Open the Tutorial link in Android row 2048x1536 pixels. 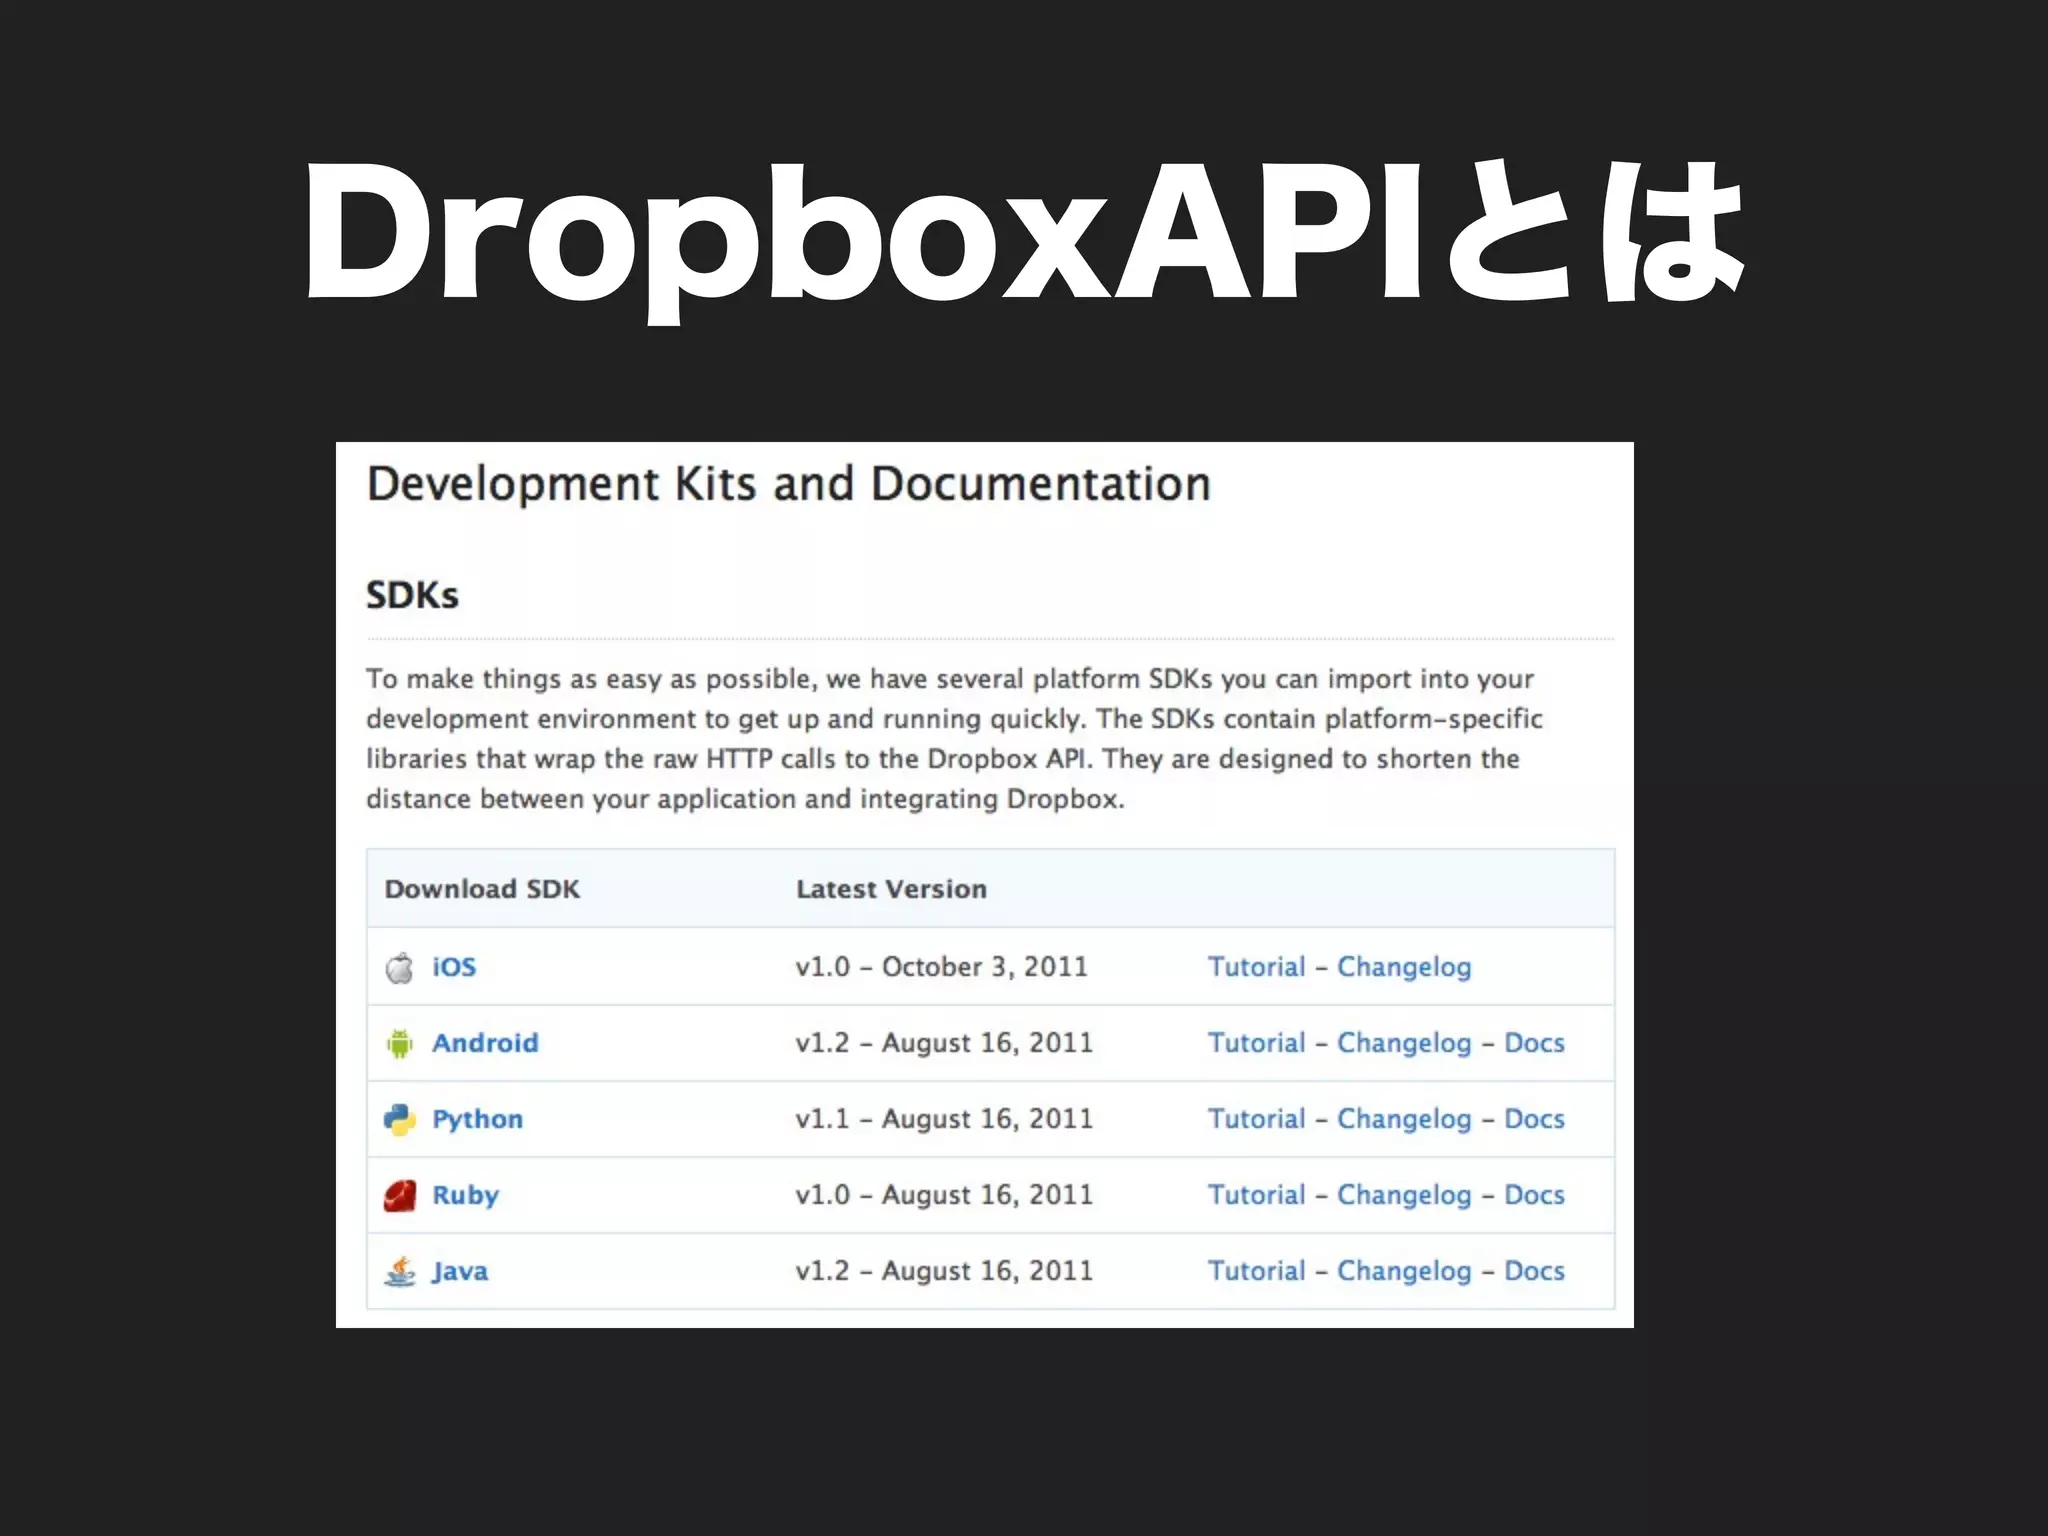(1256, 1043)
